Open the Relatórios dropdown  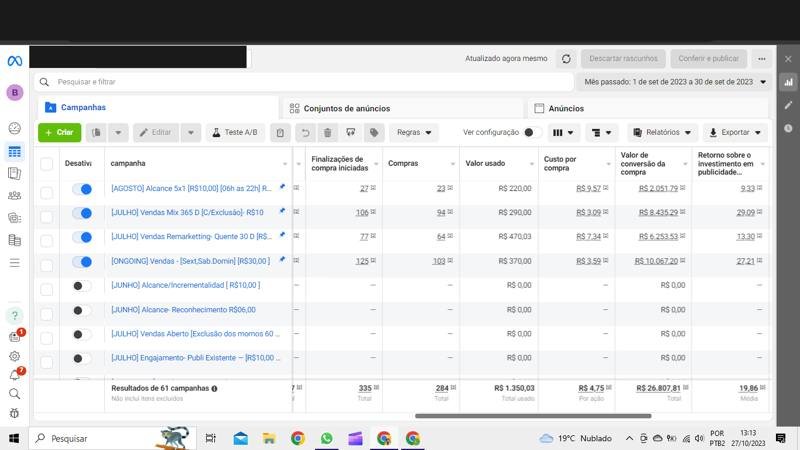tap(662, 133)
